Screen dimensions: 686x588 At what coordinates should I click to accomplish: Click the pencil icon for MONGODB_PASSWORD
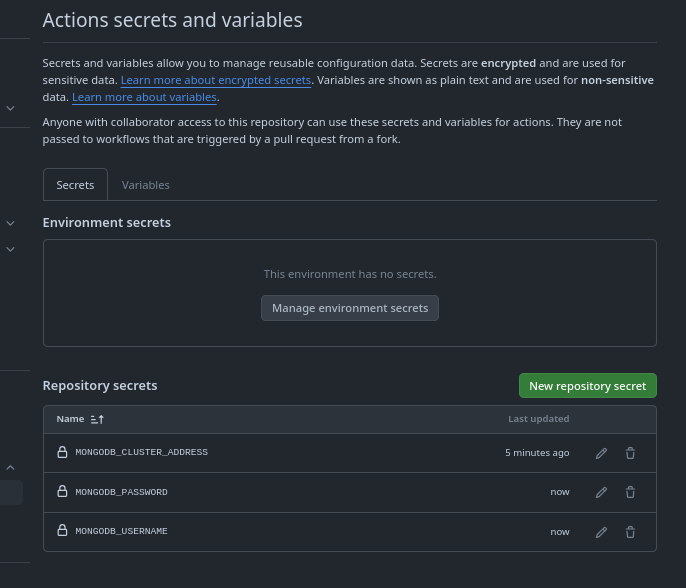pos(601,492)
